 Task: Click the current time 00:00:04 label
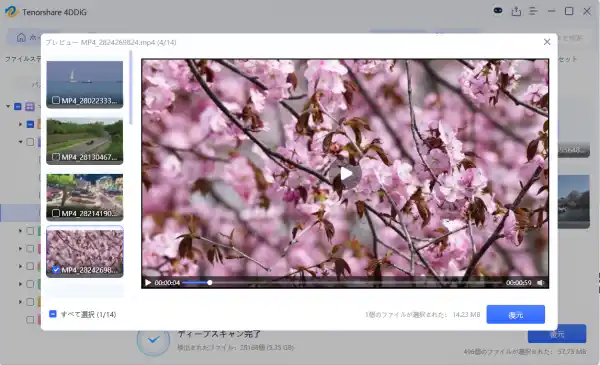[x=167, y=283]
